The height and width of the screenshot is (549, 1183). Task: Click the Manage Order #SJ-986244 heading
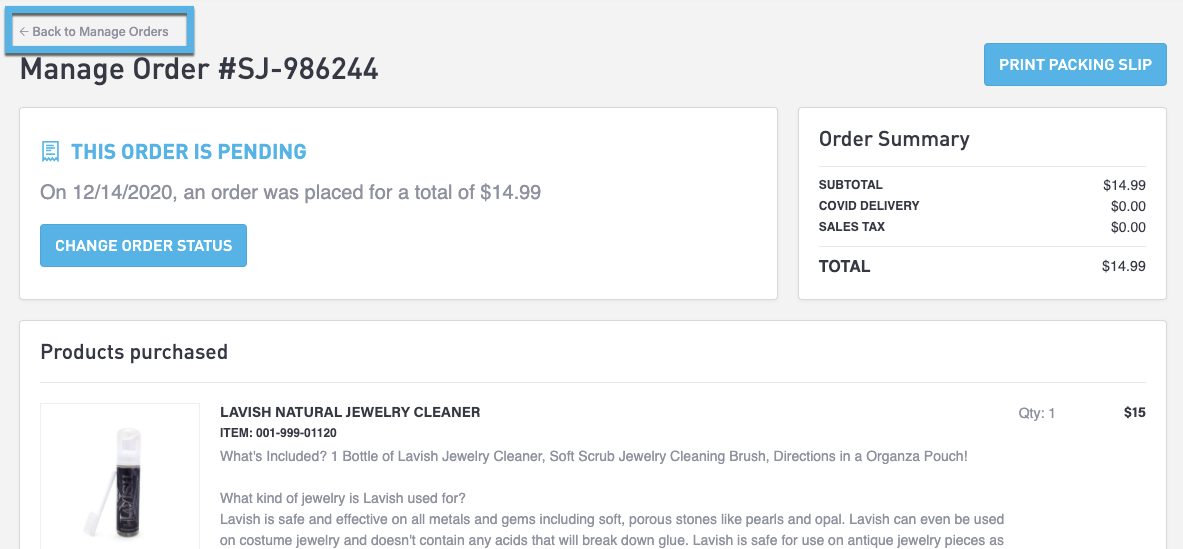199,69
